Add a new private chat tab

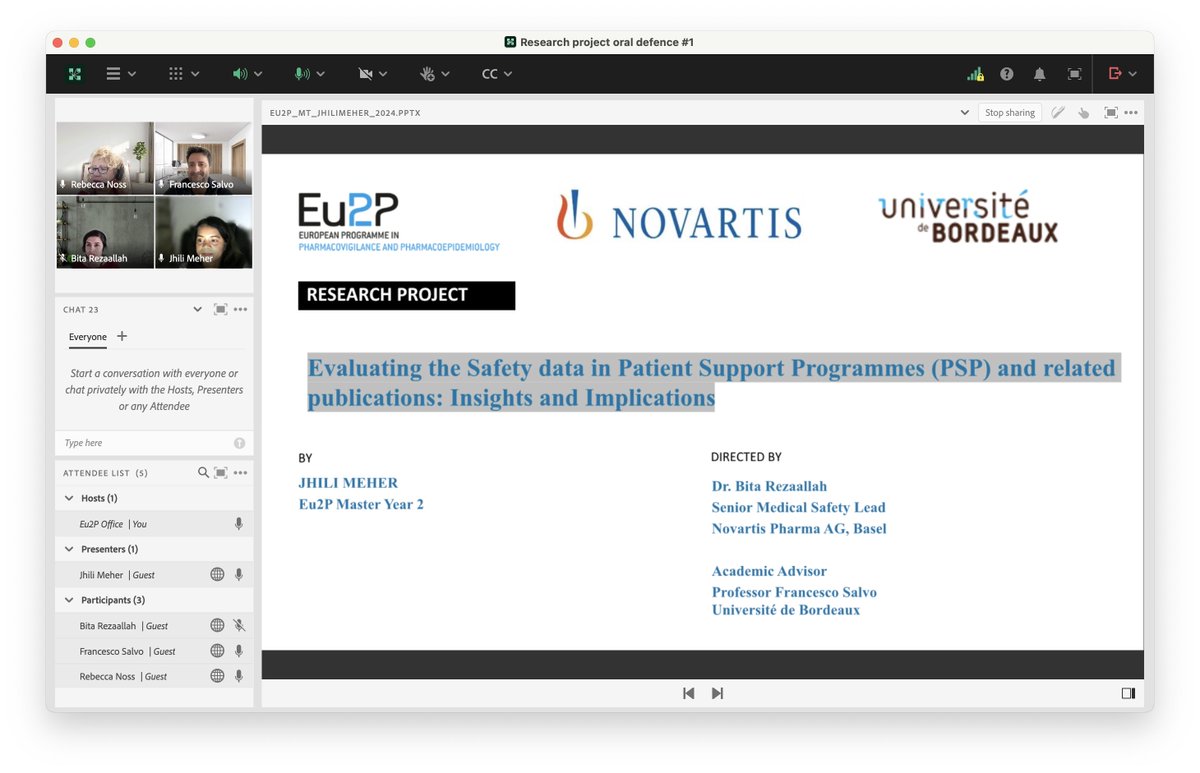(x=122, y=336)
